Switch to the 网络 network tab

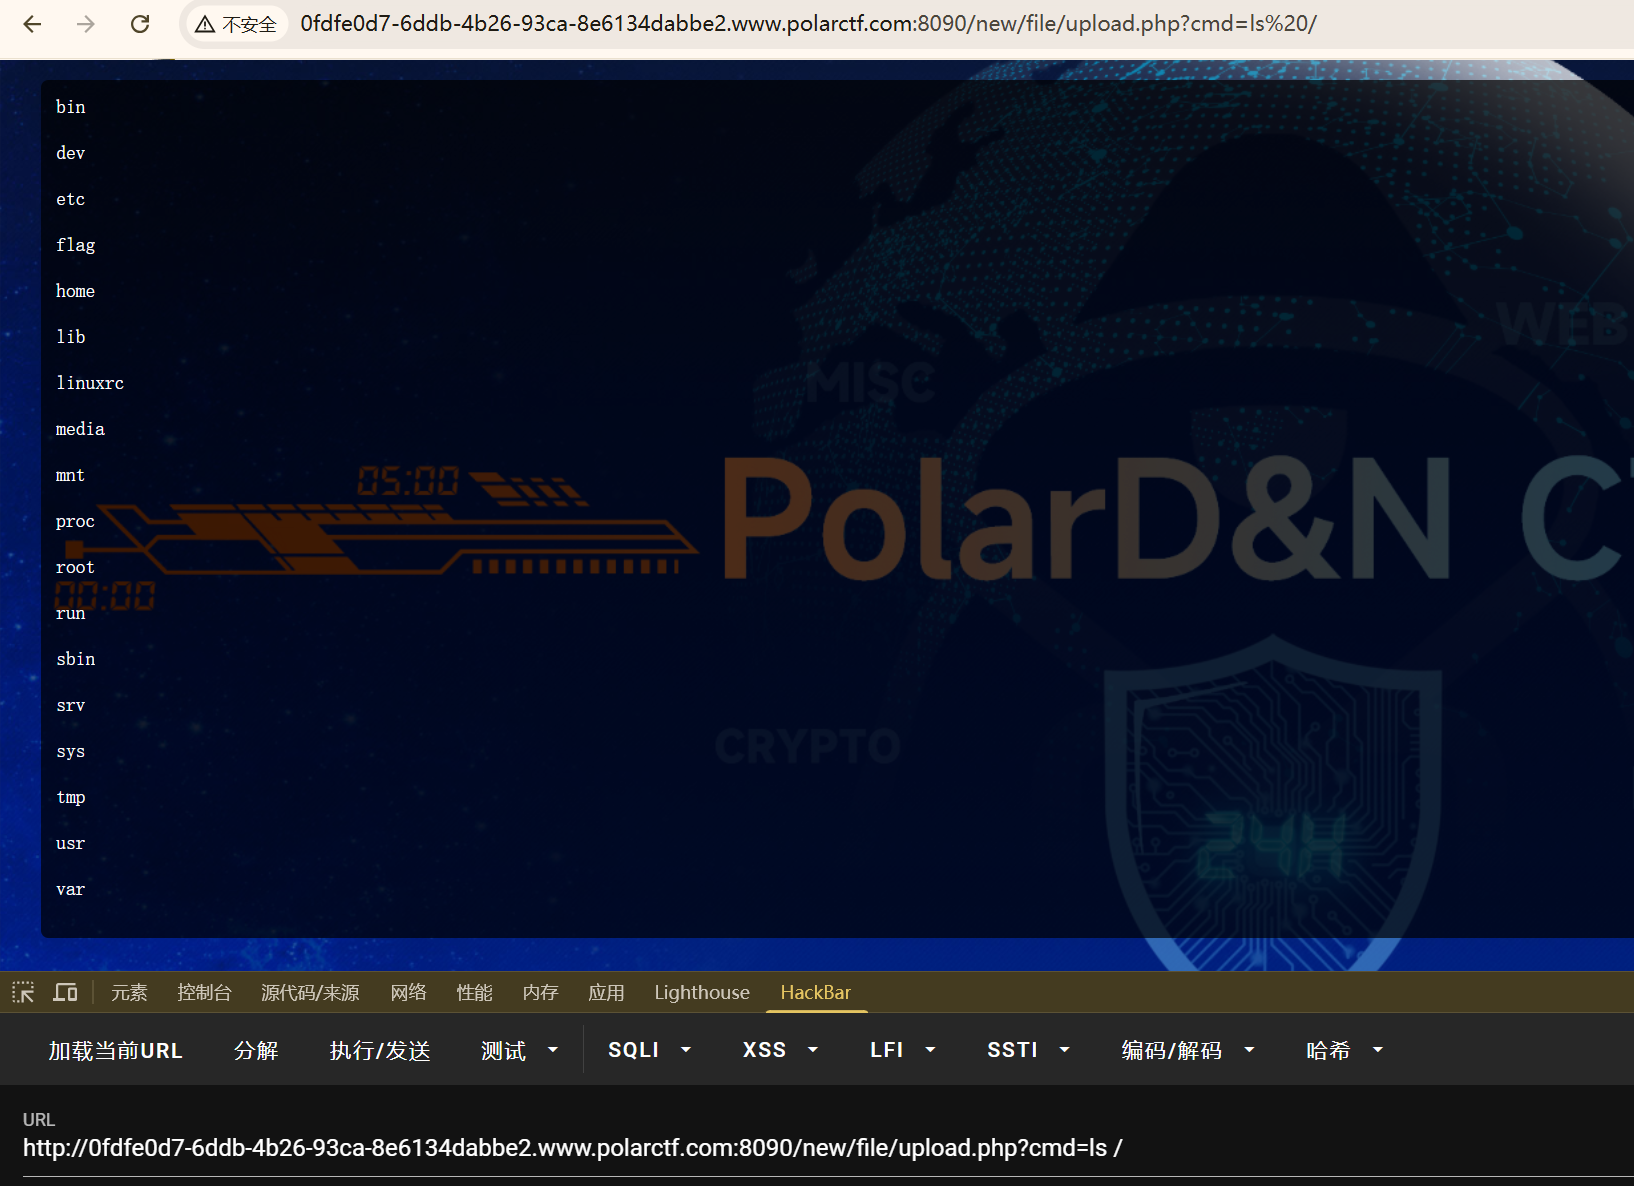[x=408, y=992]
